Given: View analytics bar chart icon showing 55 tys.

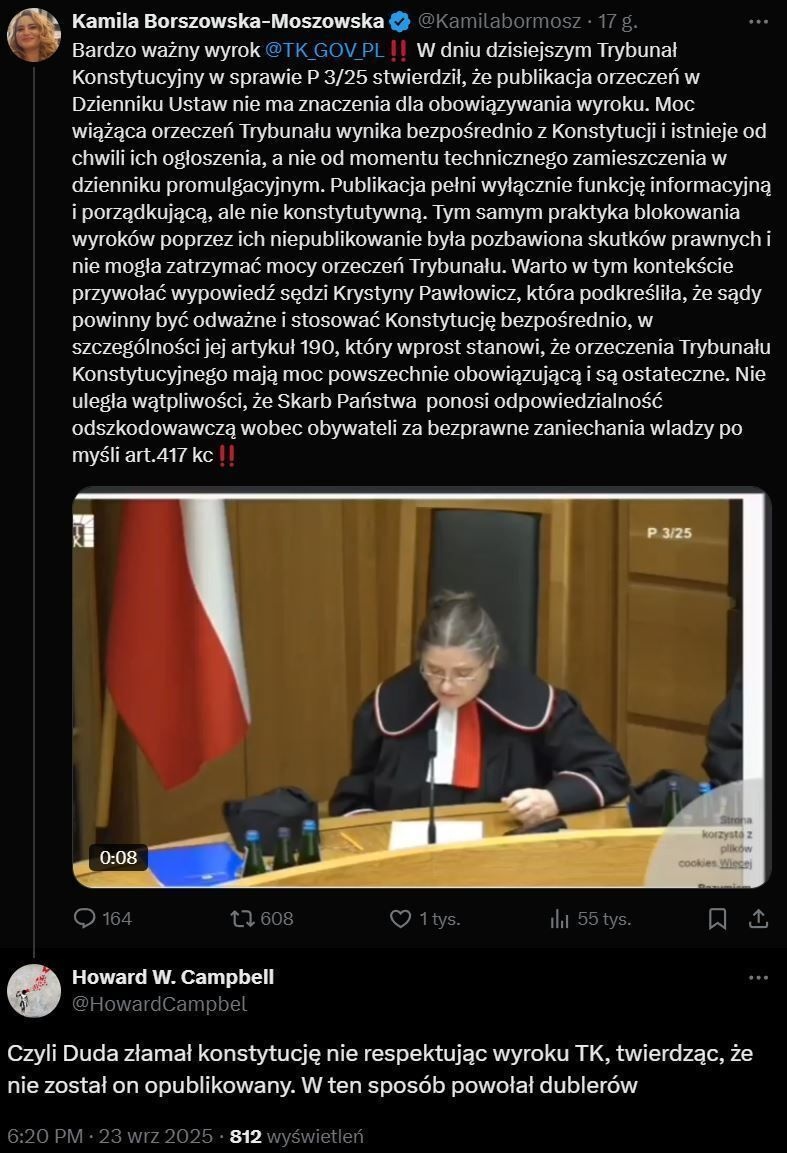Looking at the screenshot, I should pos(559,918).
